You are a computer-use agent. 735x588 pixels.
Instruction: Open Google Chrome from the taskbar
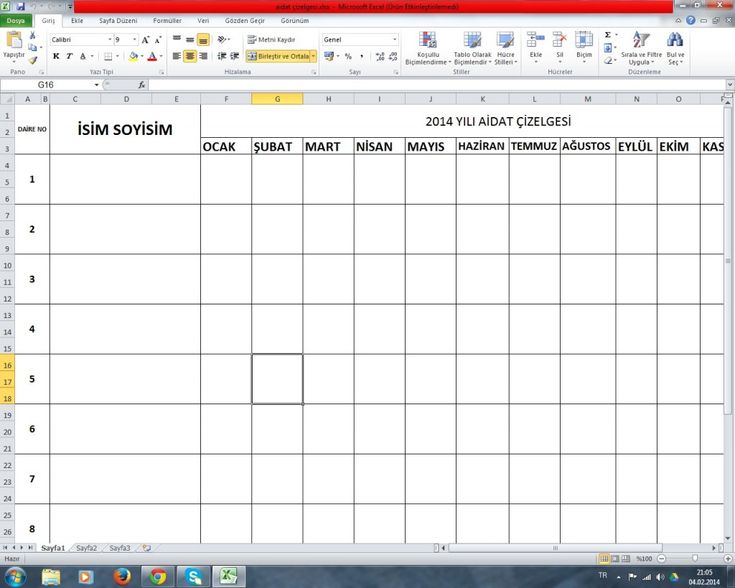coord(156,577)
